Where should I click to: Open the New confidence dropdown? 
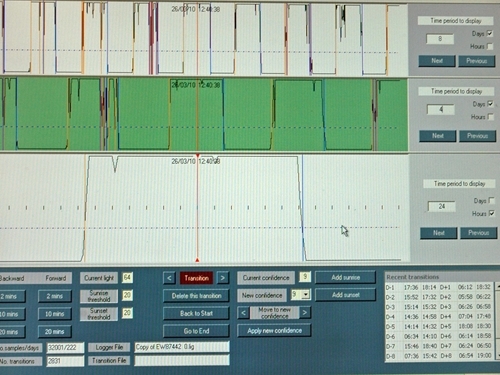point(306,294)
